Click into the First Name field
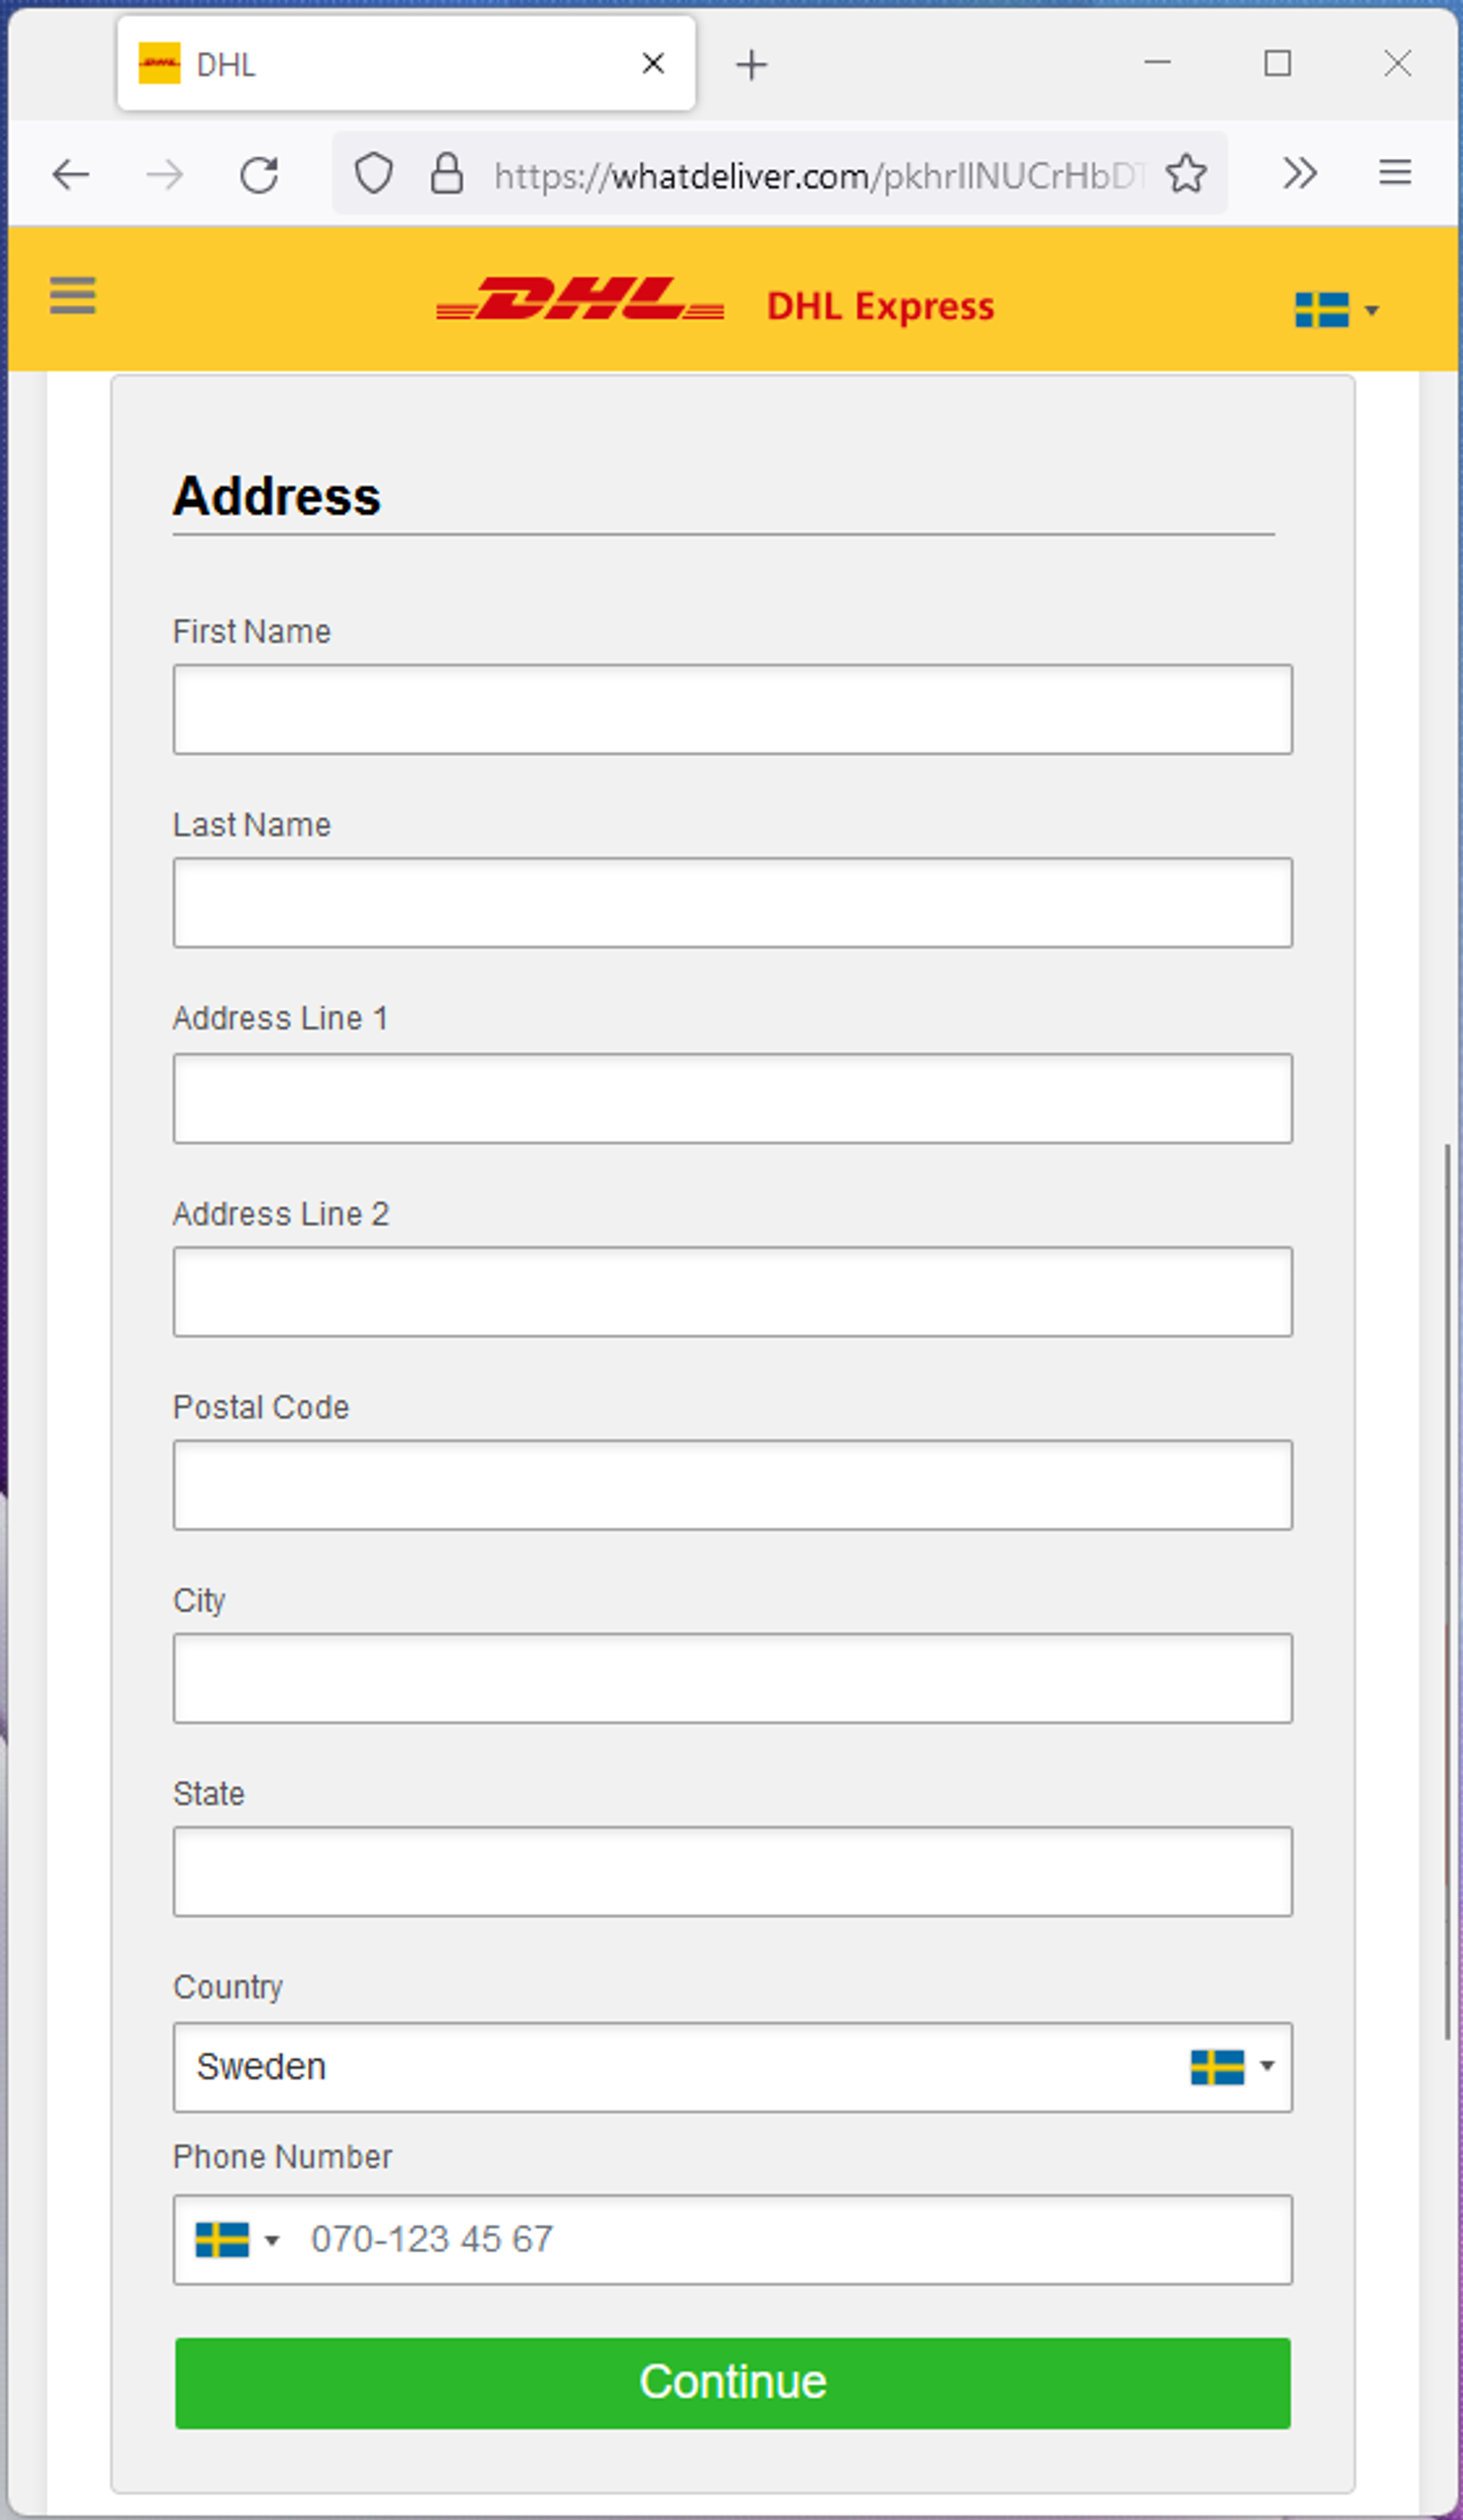The image size is (1463, 2520). 732,709
